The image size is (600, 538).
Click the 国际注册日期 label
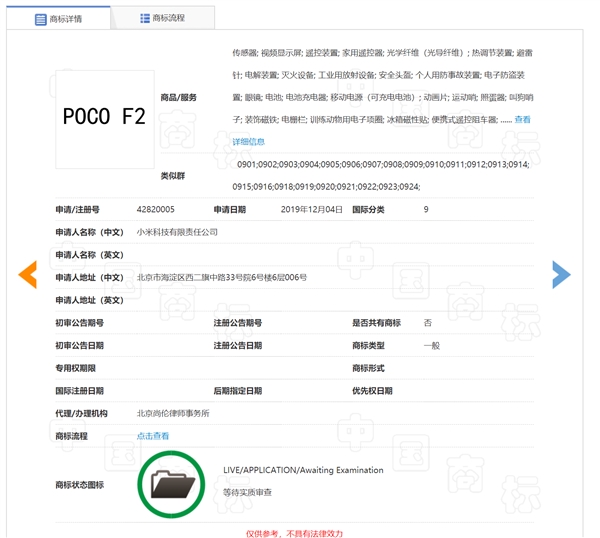pyautogui.click(x=80, y=391)
